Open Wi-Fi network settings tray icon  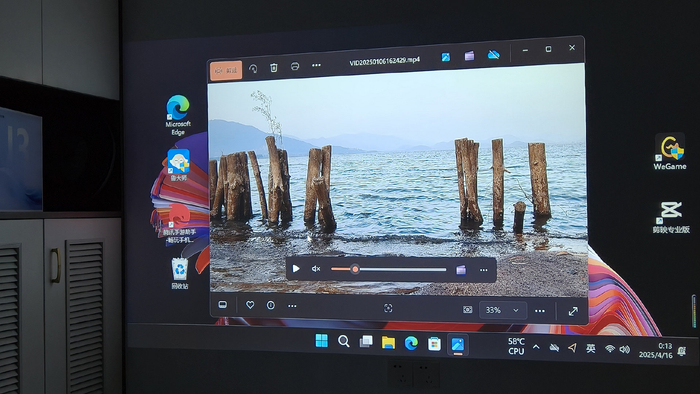click(609, 349)
